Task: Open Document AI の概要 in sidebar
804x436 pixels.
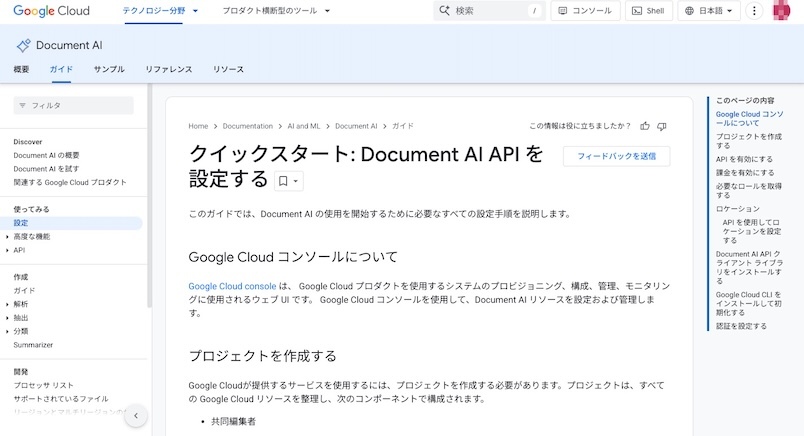Action: (x=46, y=155)
